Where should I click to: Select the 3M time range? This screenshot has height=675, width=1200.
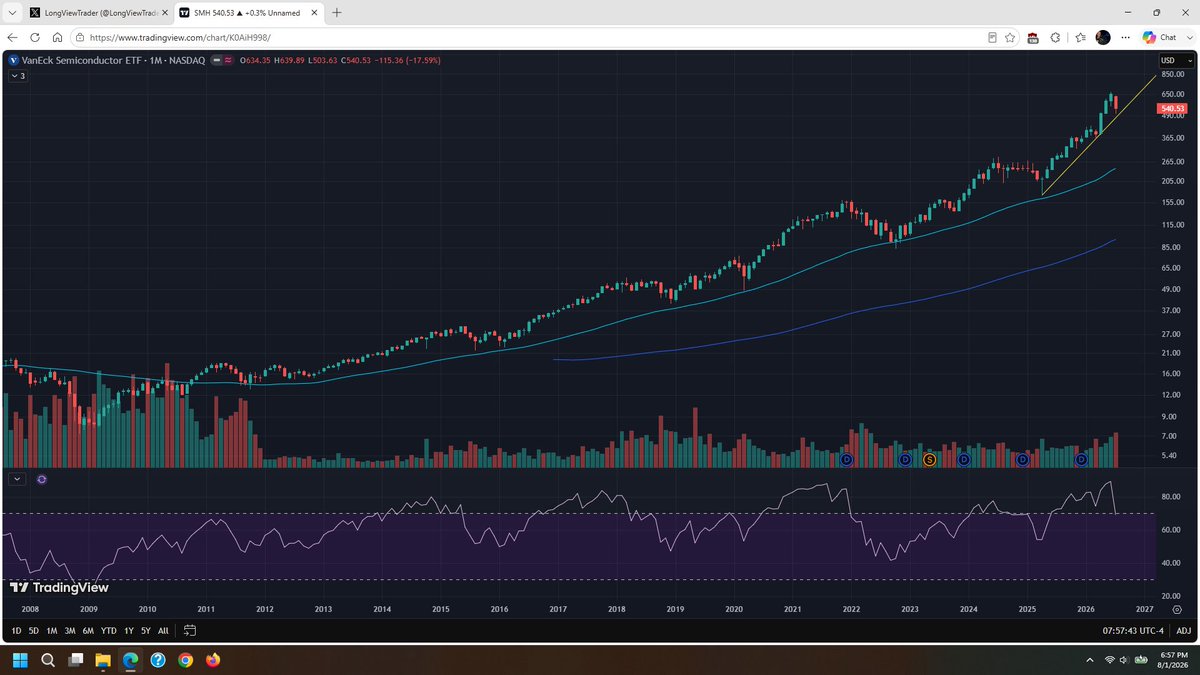tap(69, 631)
